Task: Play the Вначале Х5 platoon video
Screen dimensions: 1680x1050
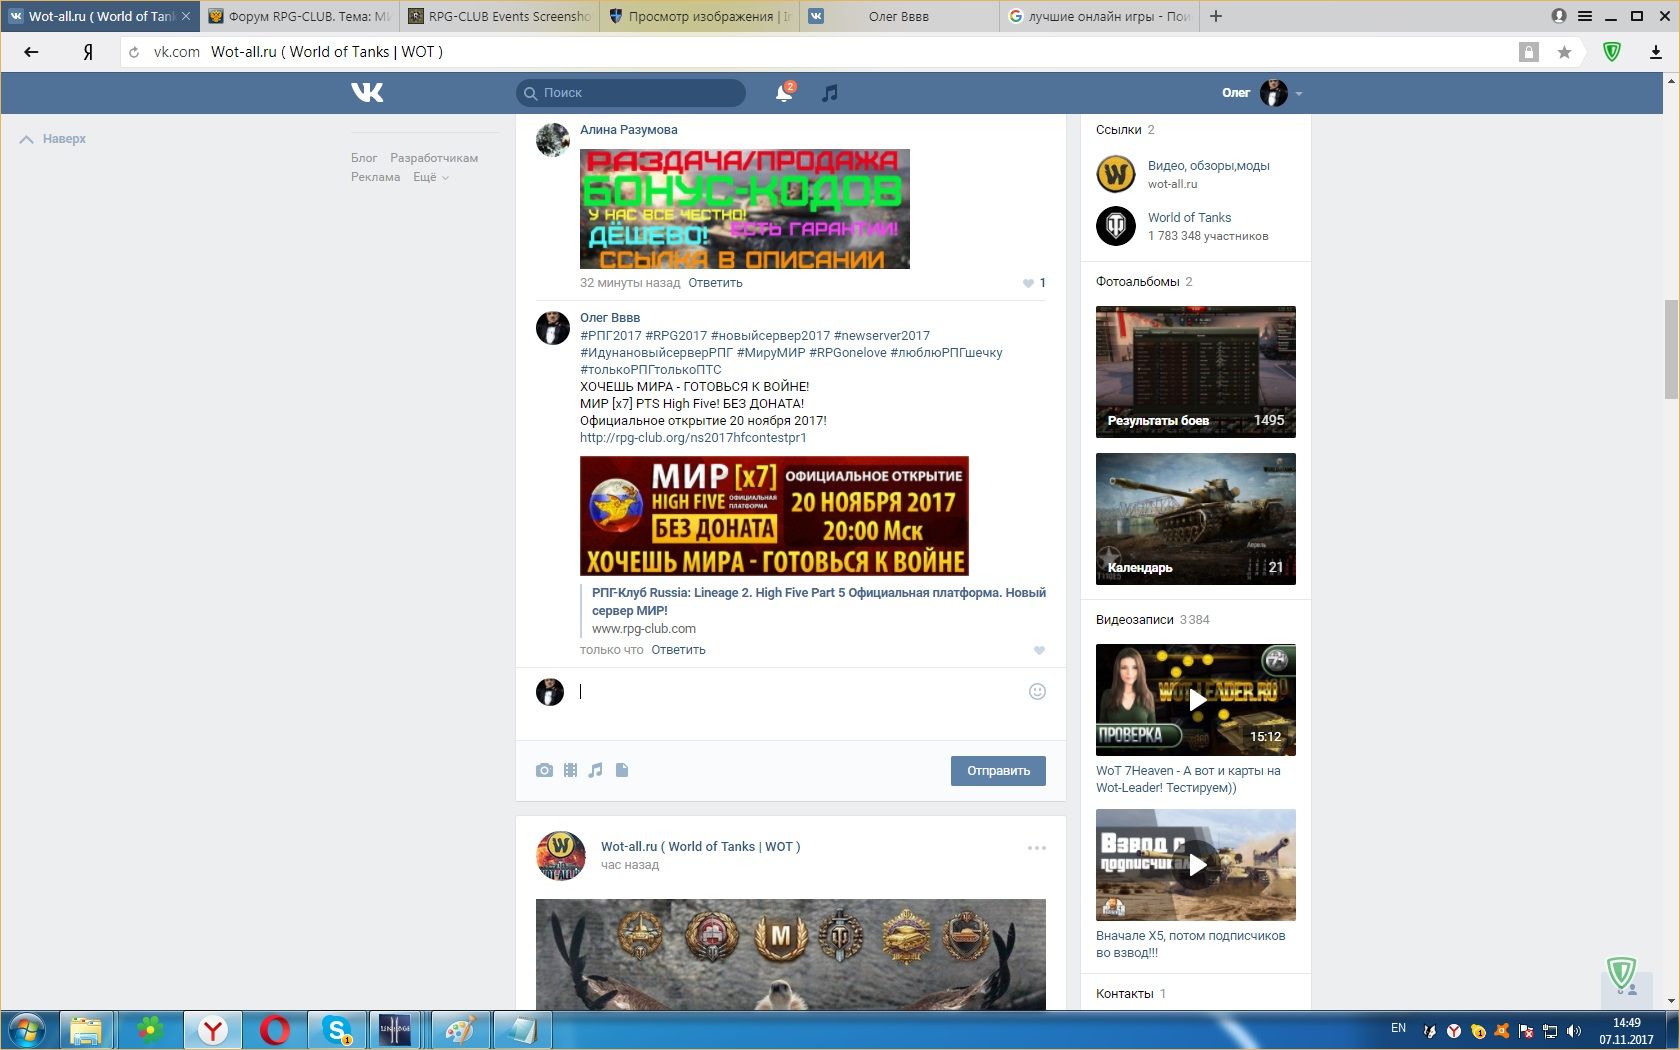Action: pos(1196,865)
